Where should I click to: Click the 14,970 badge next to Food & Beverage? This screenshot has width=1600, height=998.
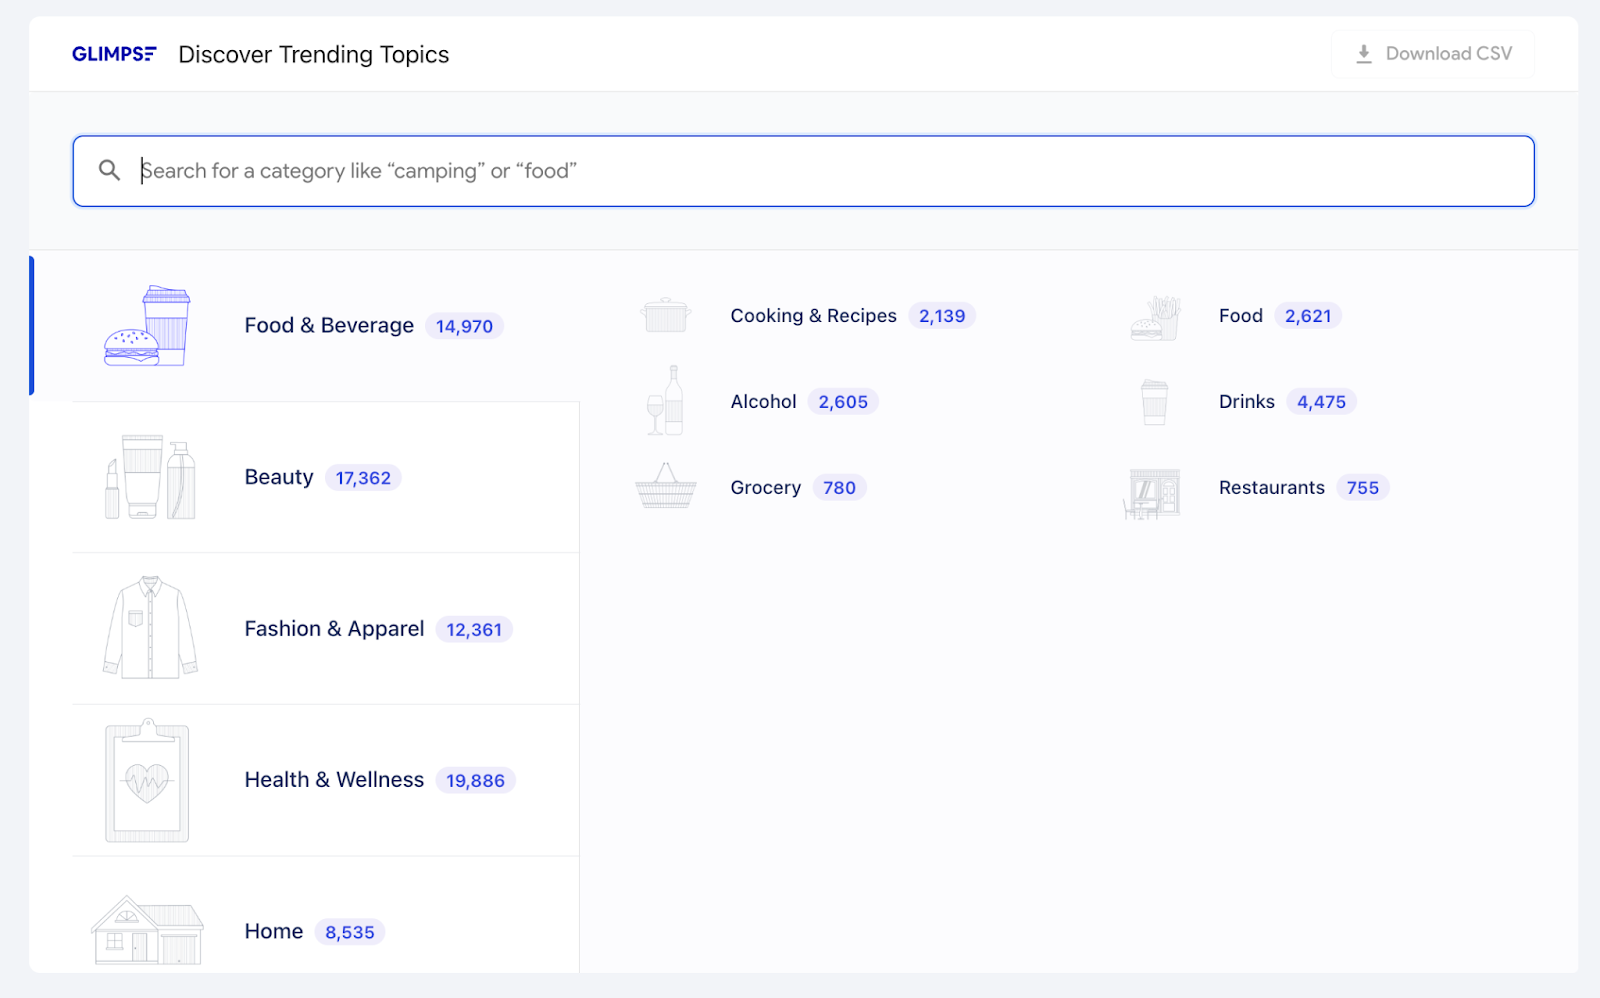click(464, 325)
